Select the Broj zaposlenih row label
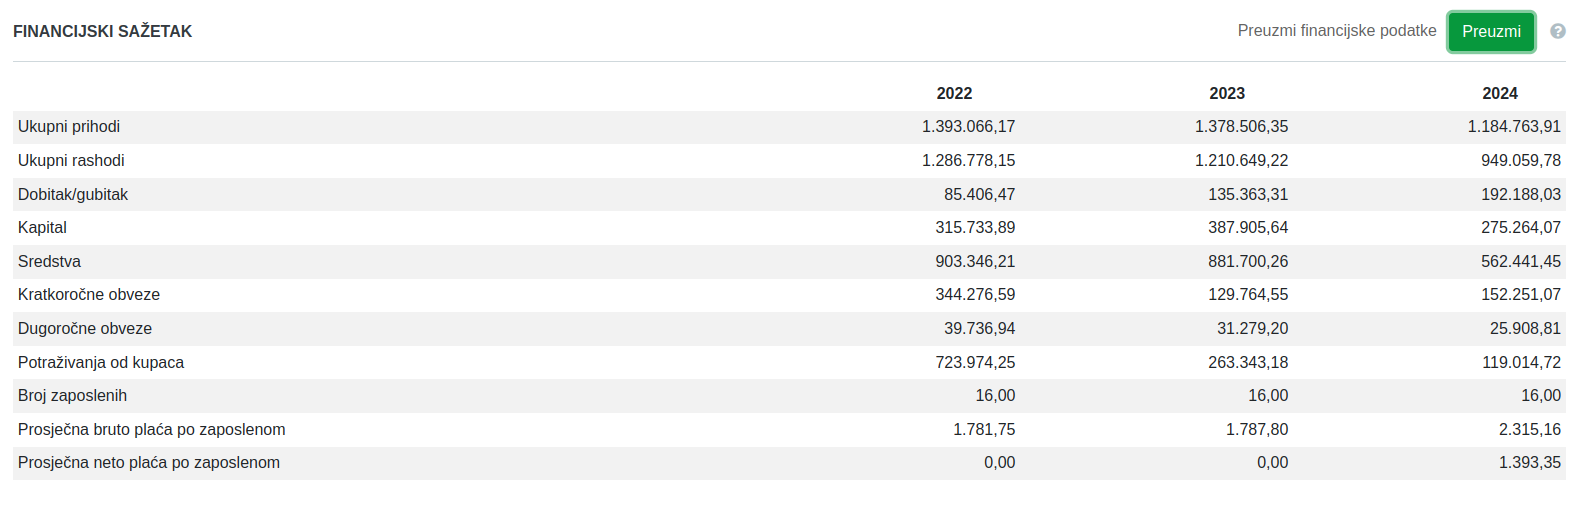The width and height of the screenshot is (1577, 520). 72,396
